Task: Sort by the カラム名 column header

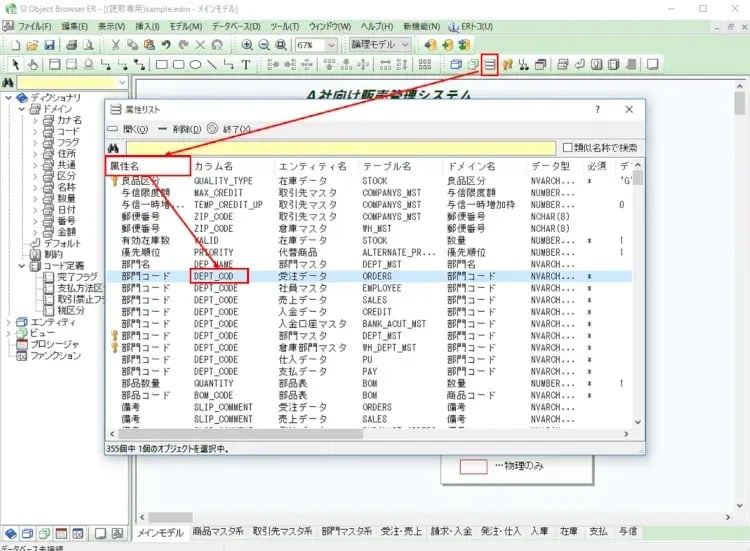Action: 214,166
